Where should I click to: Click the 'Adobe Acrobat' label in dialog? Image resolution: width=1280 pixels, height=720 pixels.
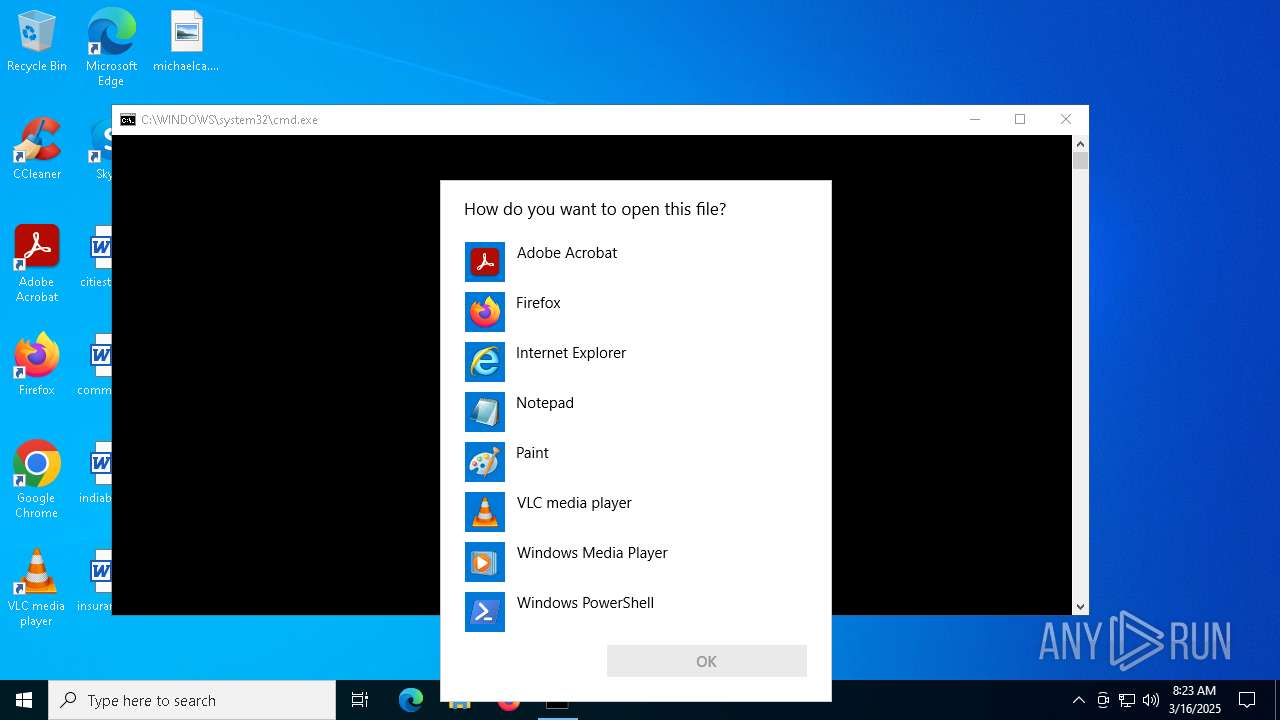tap(567, 253)
